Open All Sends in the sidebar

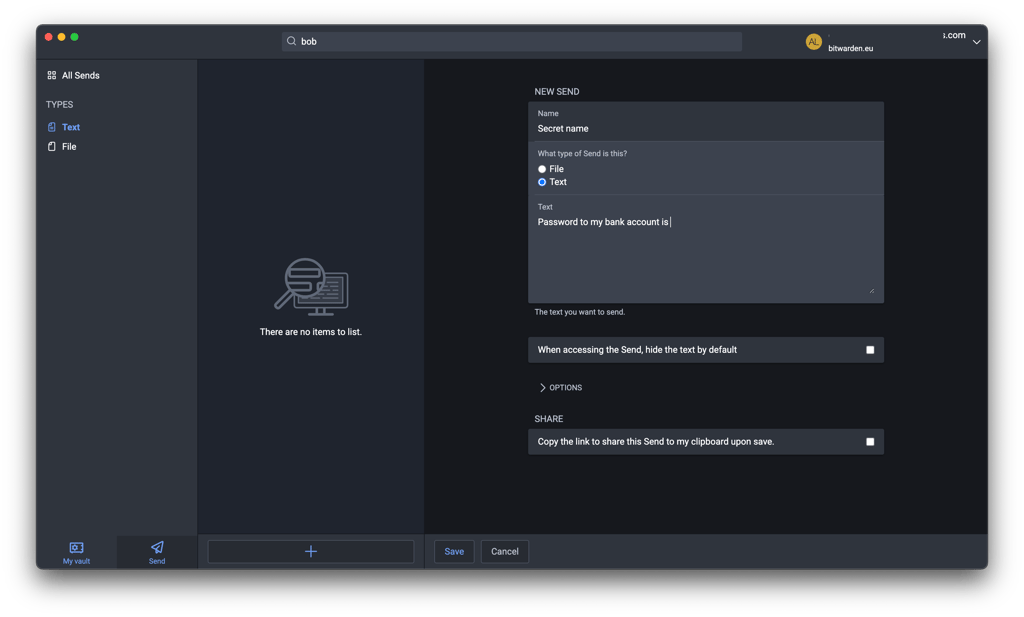point(73,75)
